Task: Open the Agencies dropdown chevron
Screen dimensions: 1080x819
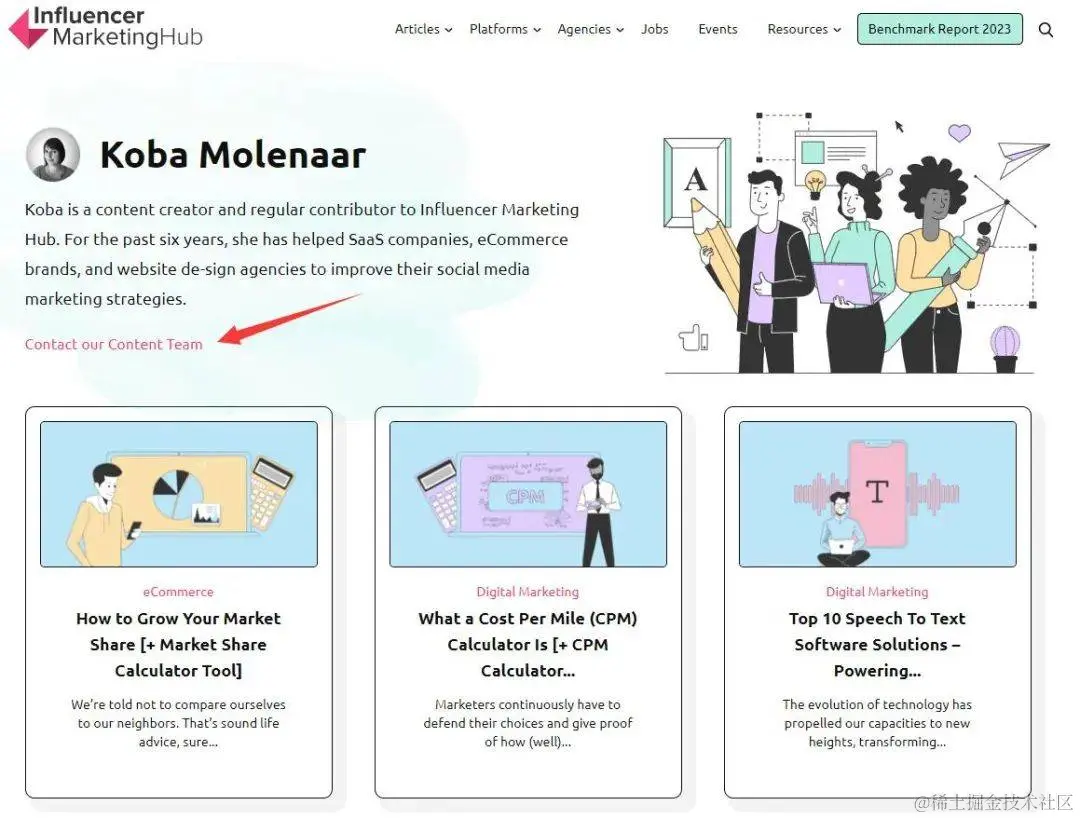Action: (620, 30)
